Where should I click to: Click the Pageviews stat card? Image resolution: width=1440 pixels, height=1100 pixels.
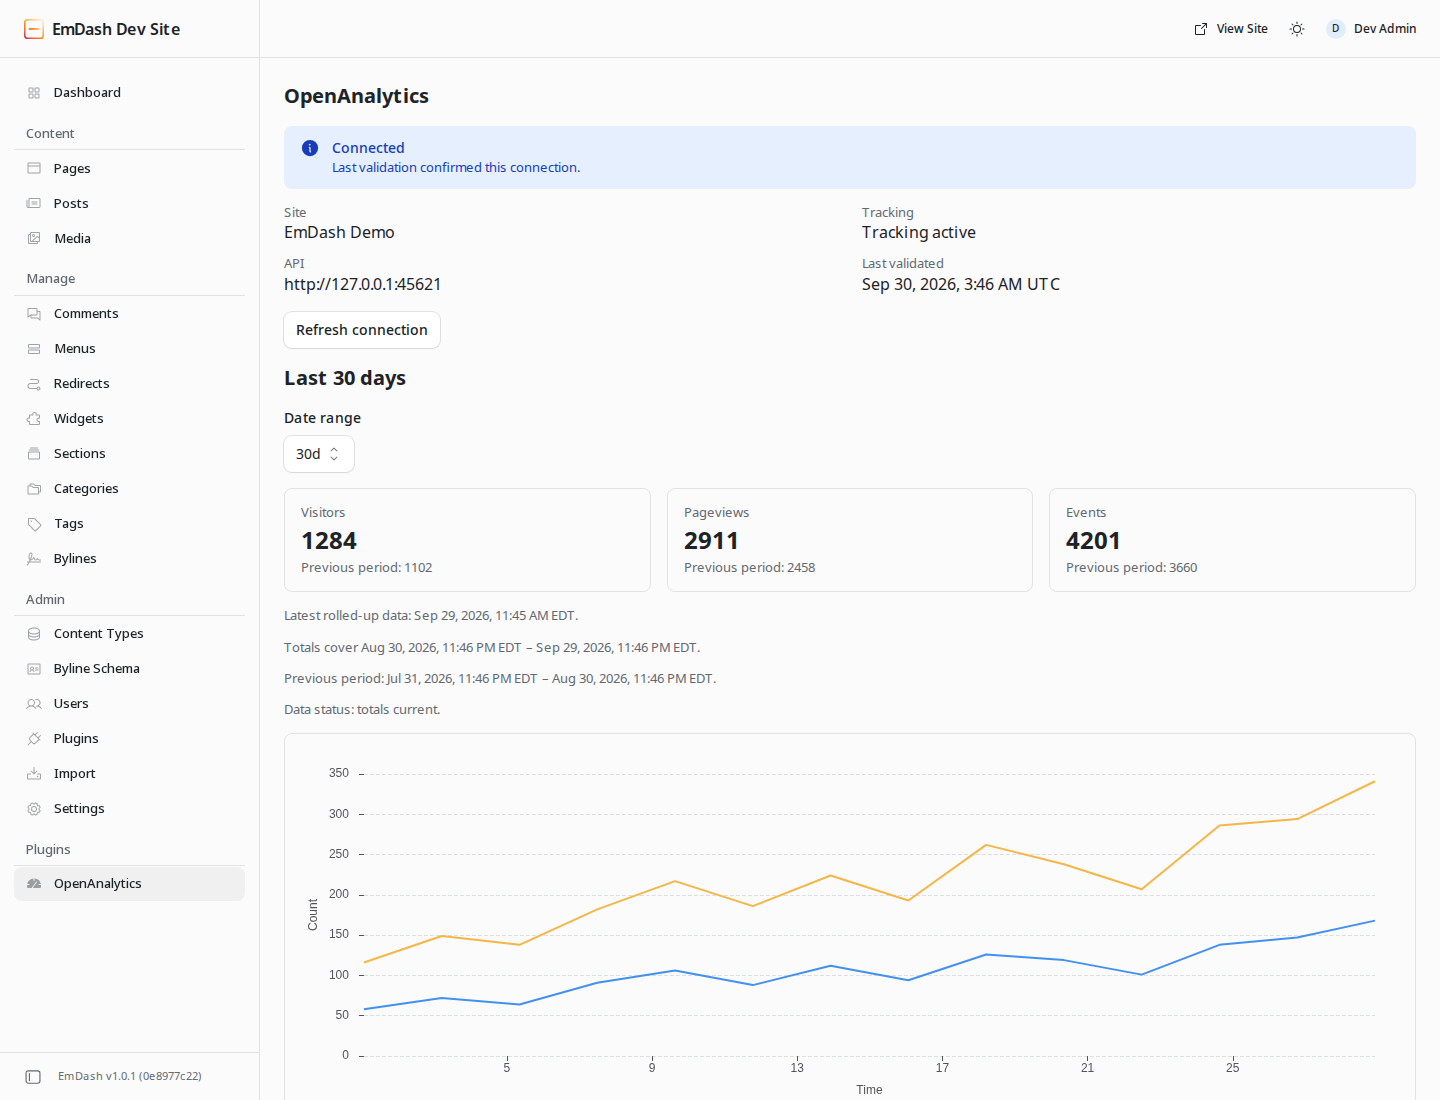tap(850, 540)
